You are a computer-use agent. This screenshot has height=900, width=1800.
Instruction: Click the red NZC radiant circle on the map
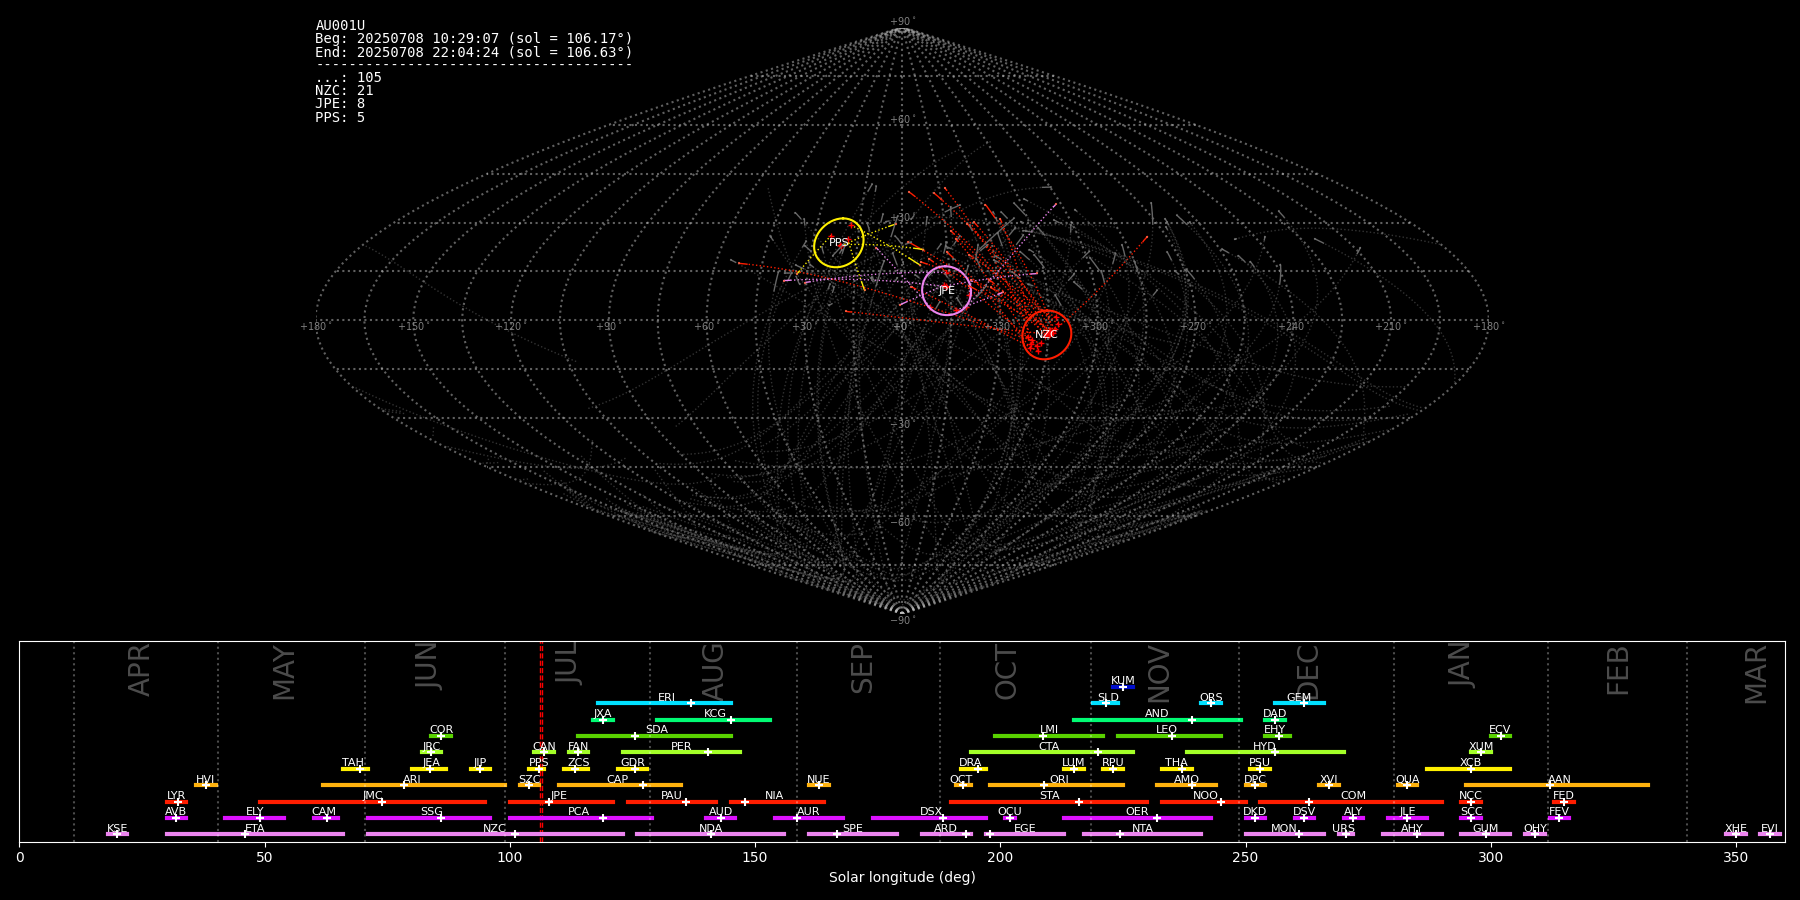[1046, 335]
